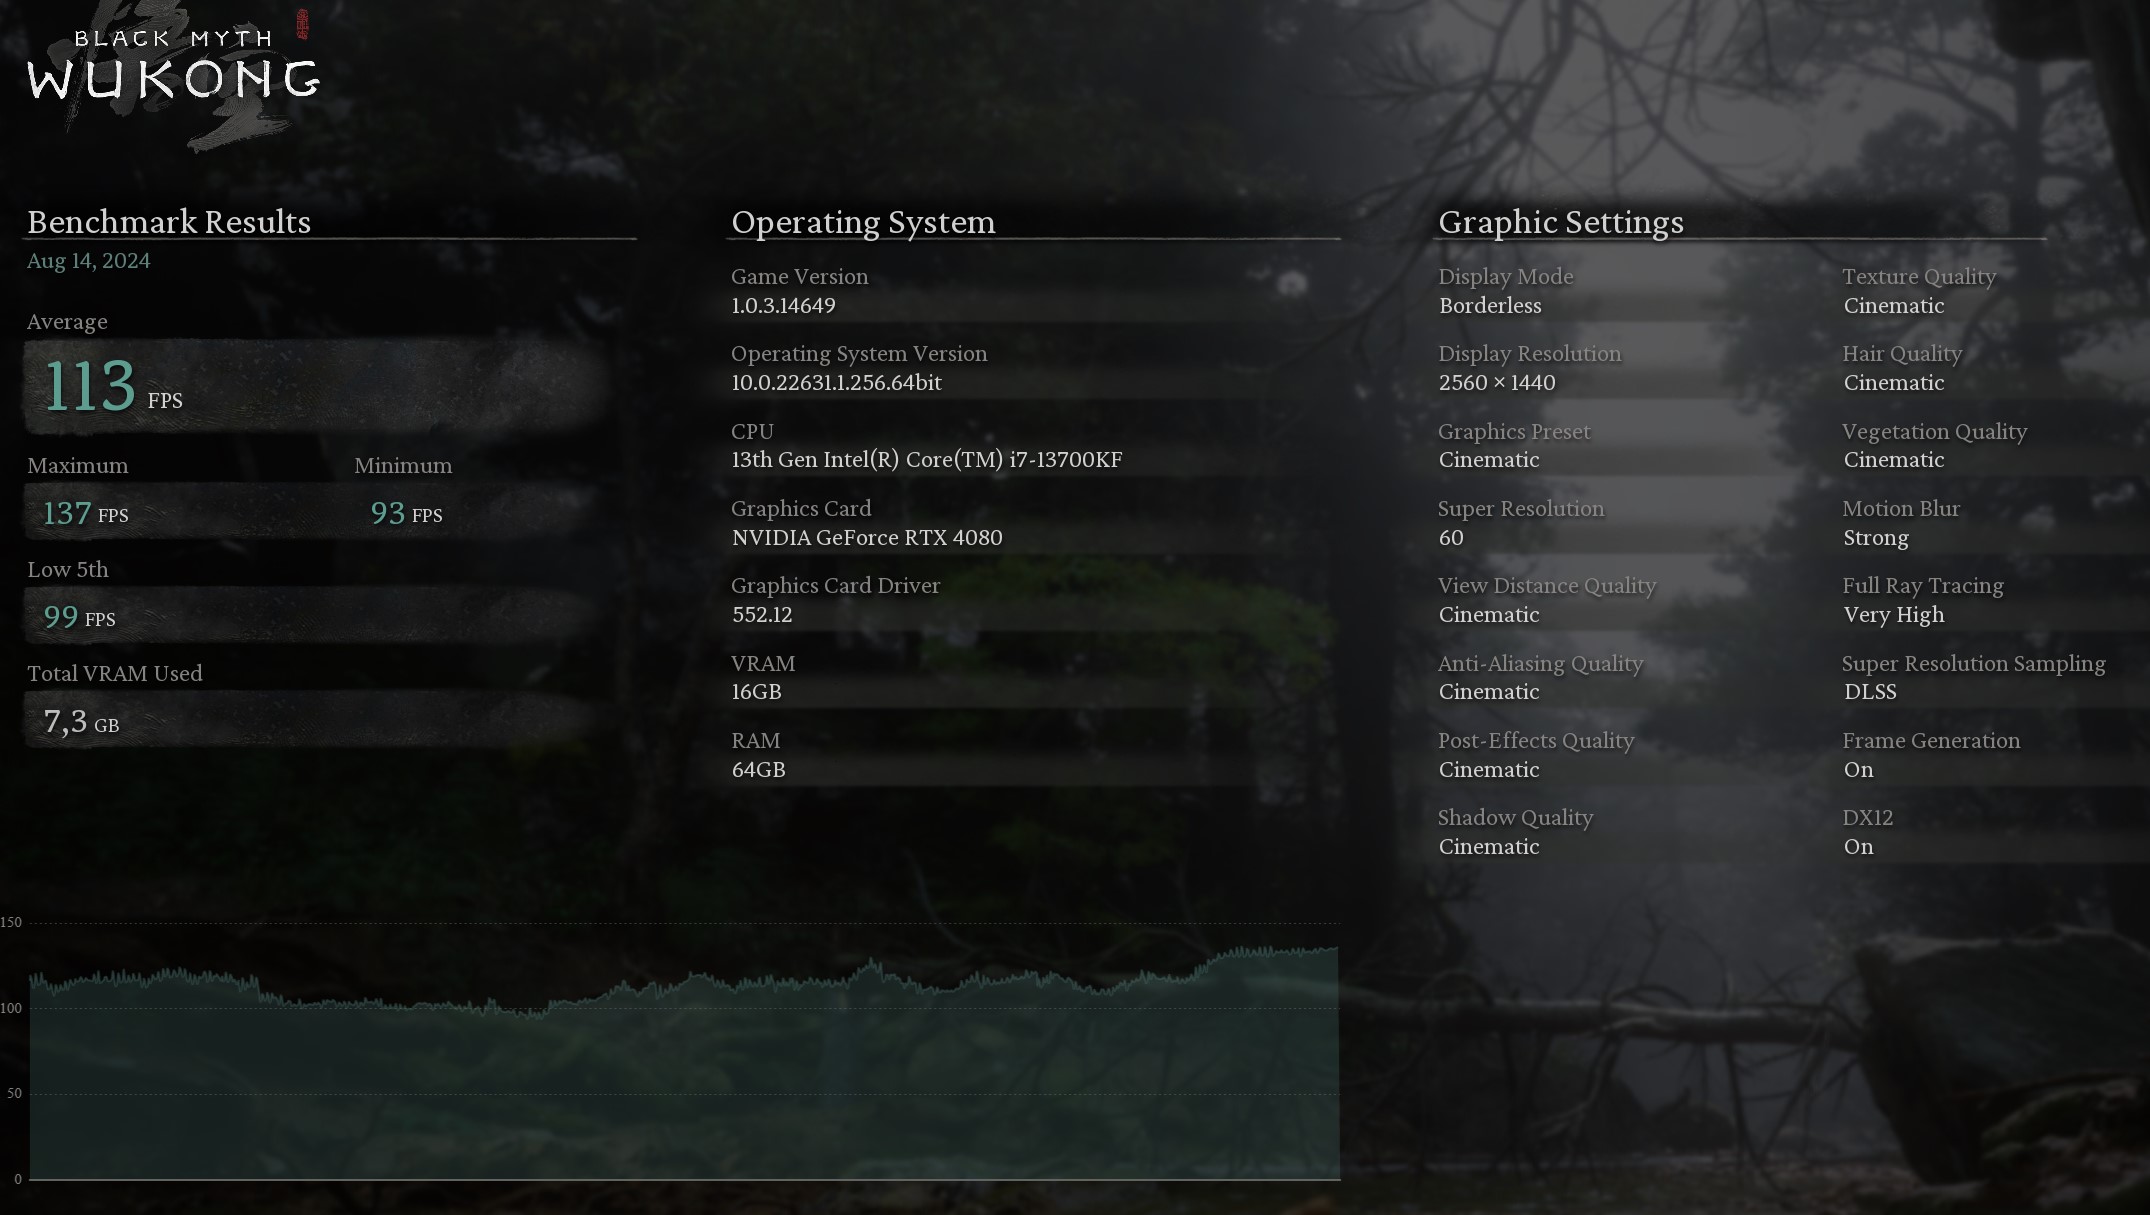
Task: Expand the Texture Quality Cinematic dropdown
Action: click(x=1893, y=306)
